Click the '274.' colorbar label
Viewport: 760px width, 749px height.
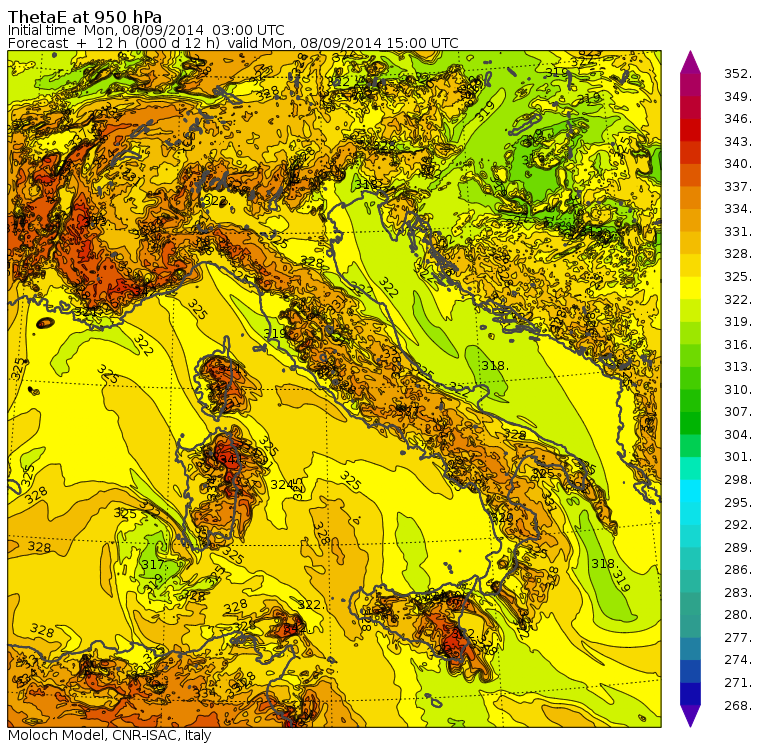(x=738, y=660)
